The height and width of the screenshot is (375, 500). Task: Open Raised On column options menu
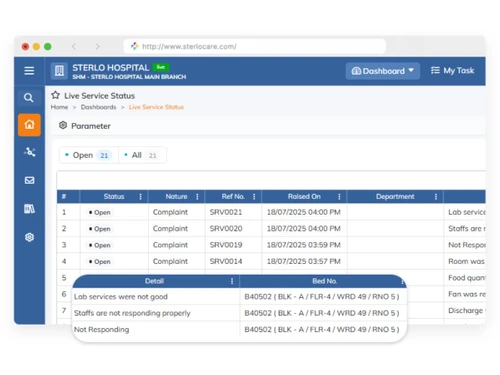[x=339, y=197]
